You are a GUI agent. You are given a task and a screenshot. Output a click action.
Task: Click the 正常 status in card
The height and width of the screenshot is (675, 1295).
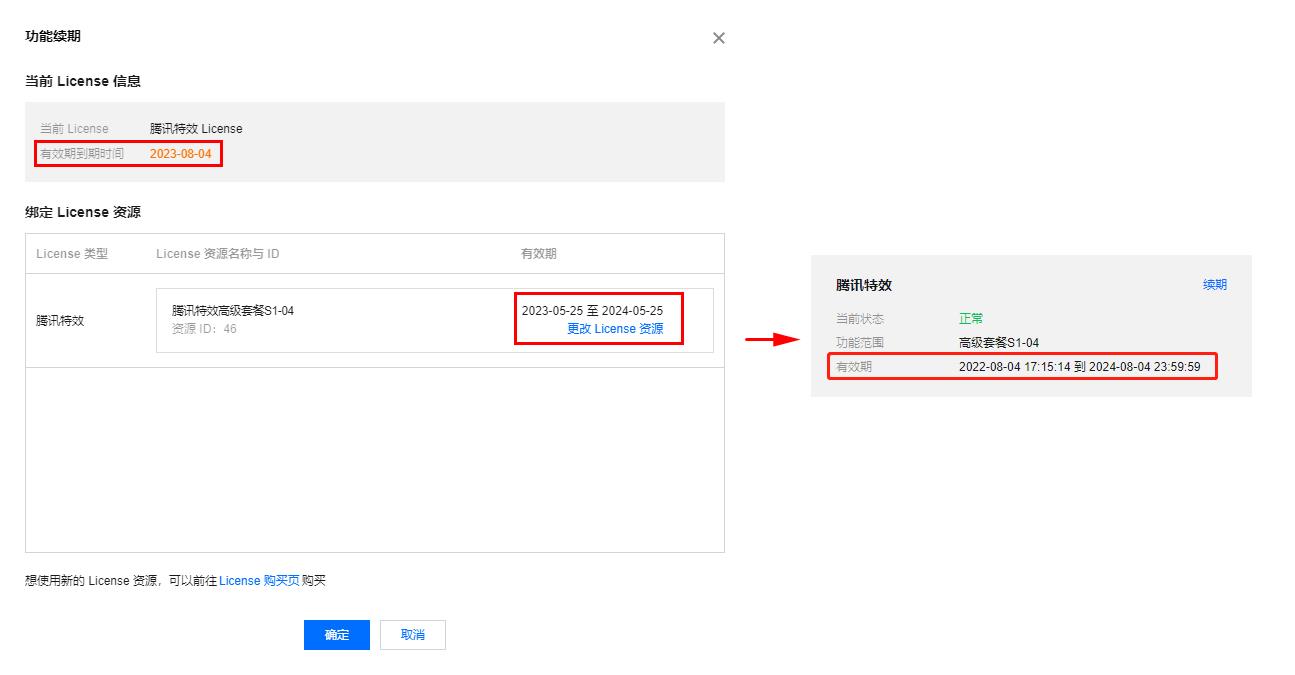971,318
